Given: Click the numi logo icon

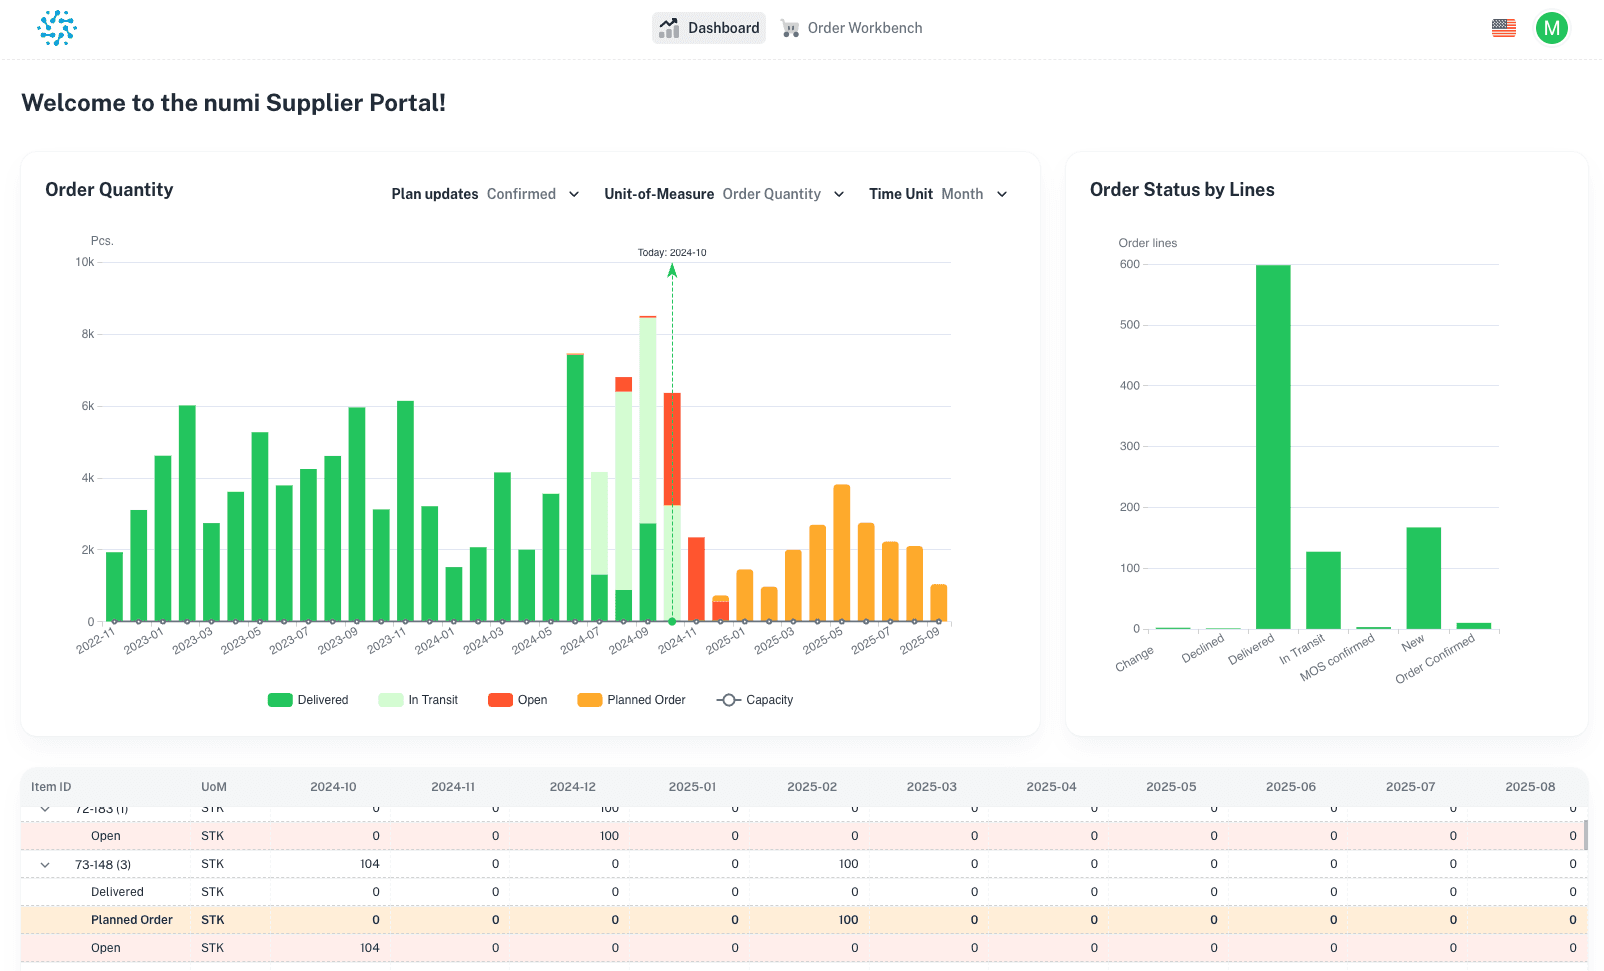Looking at the screenshot, I should tap(57, 28).
